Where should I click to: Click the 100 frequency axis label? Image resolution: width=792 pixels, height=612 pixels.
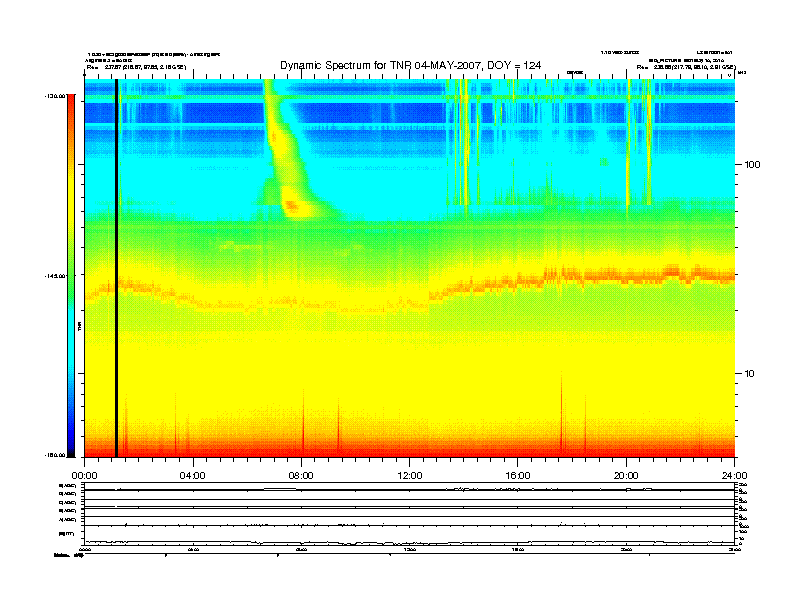tap(752, 165)
